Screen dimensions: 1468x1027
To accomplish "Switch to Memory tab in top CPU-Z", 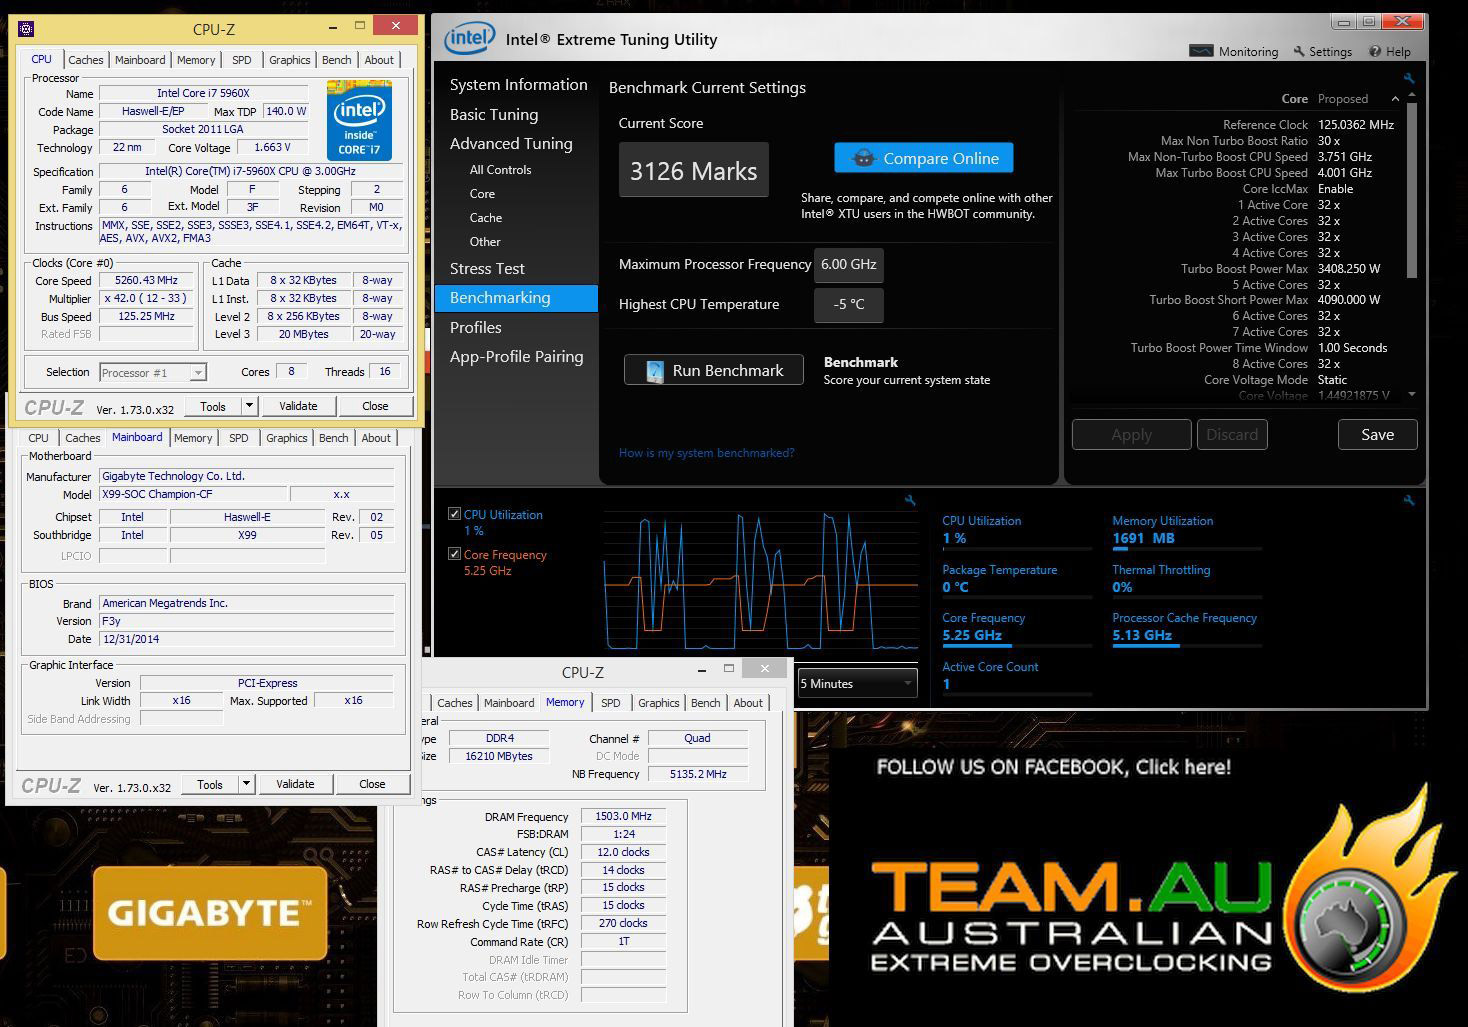I will pos(196,60).
